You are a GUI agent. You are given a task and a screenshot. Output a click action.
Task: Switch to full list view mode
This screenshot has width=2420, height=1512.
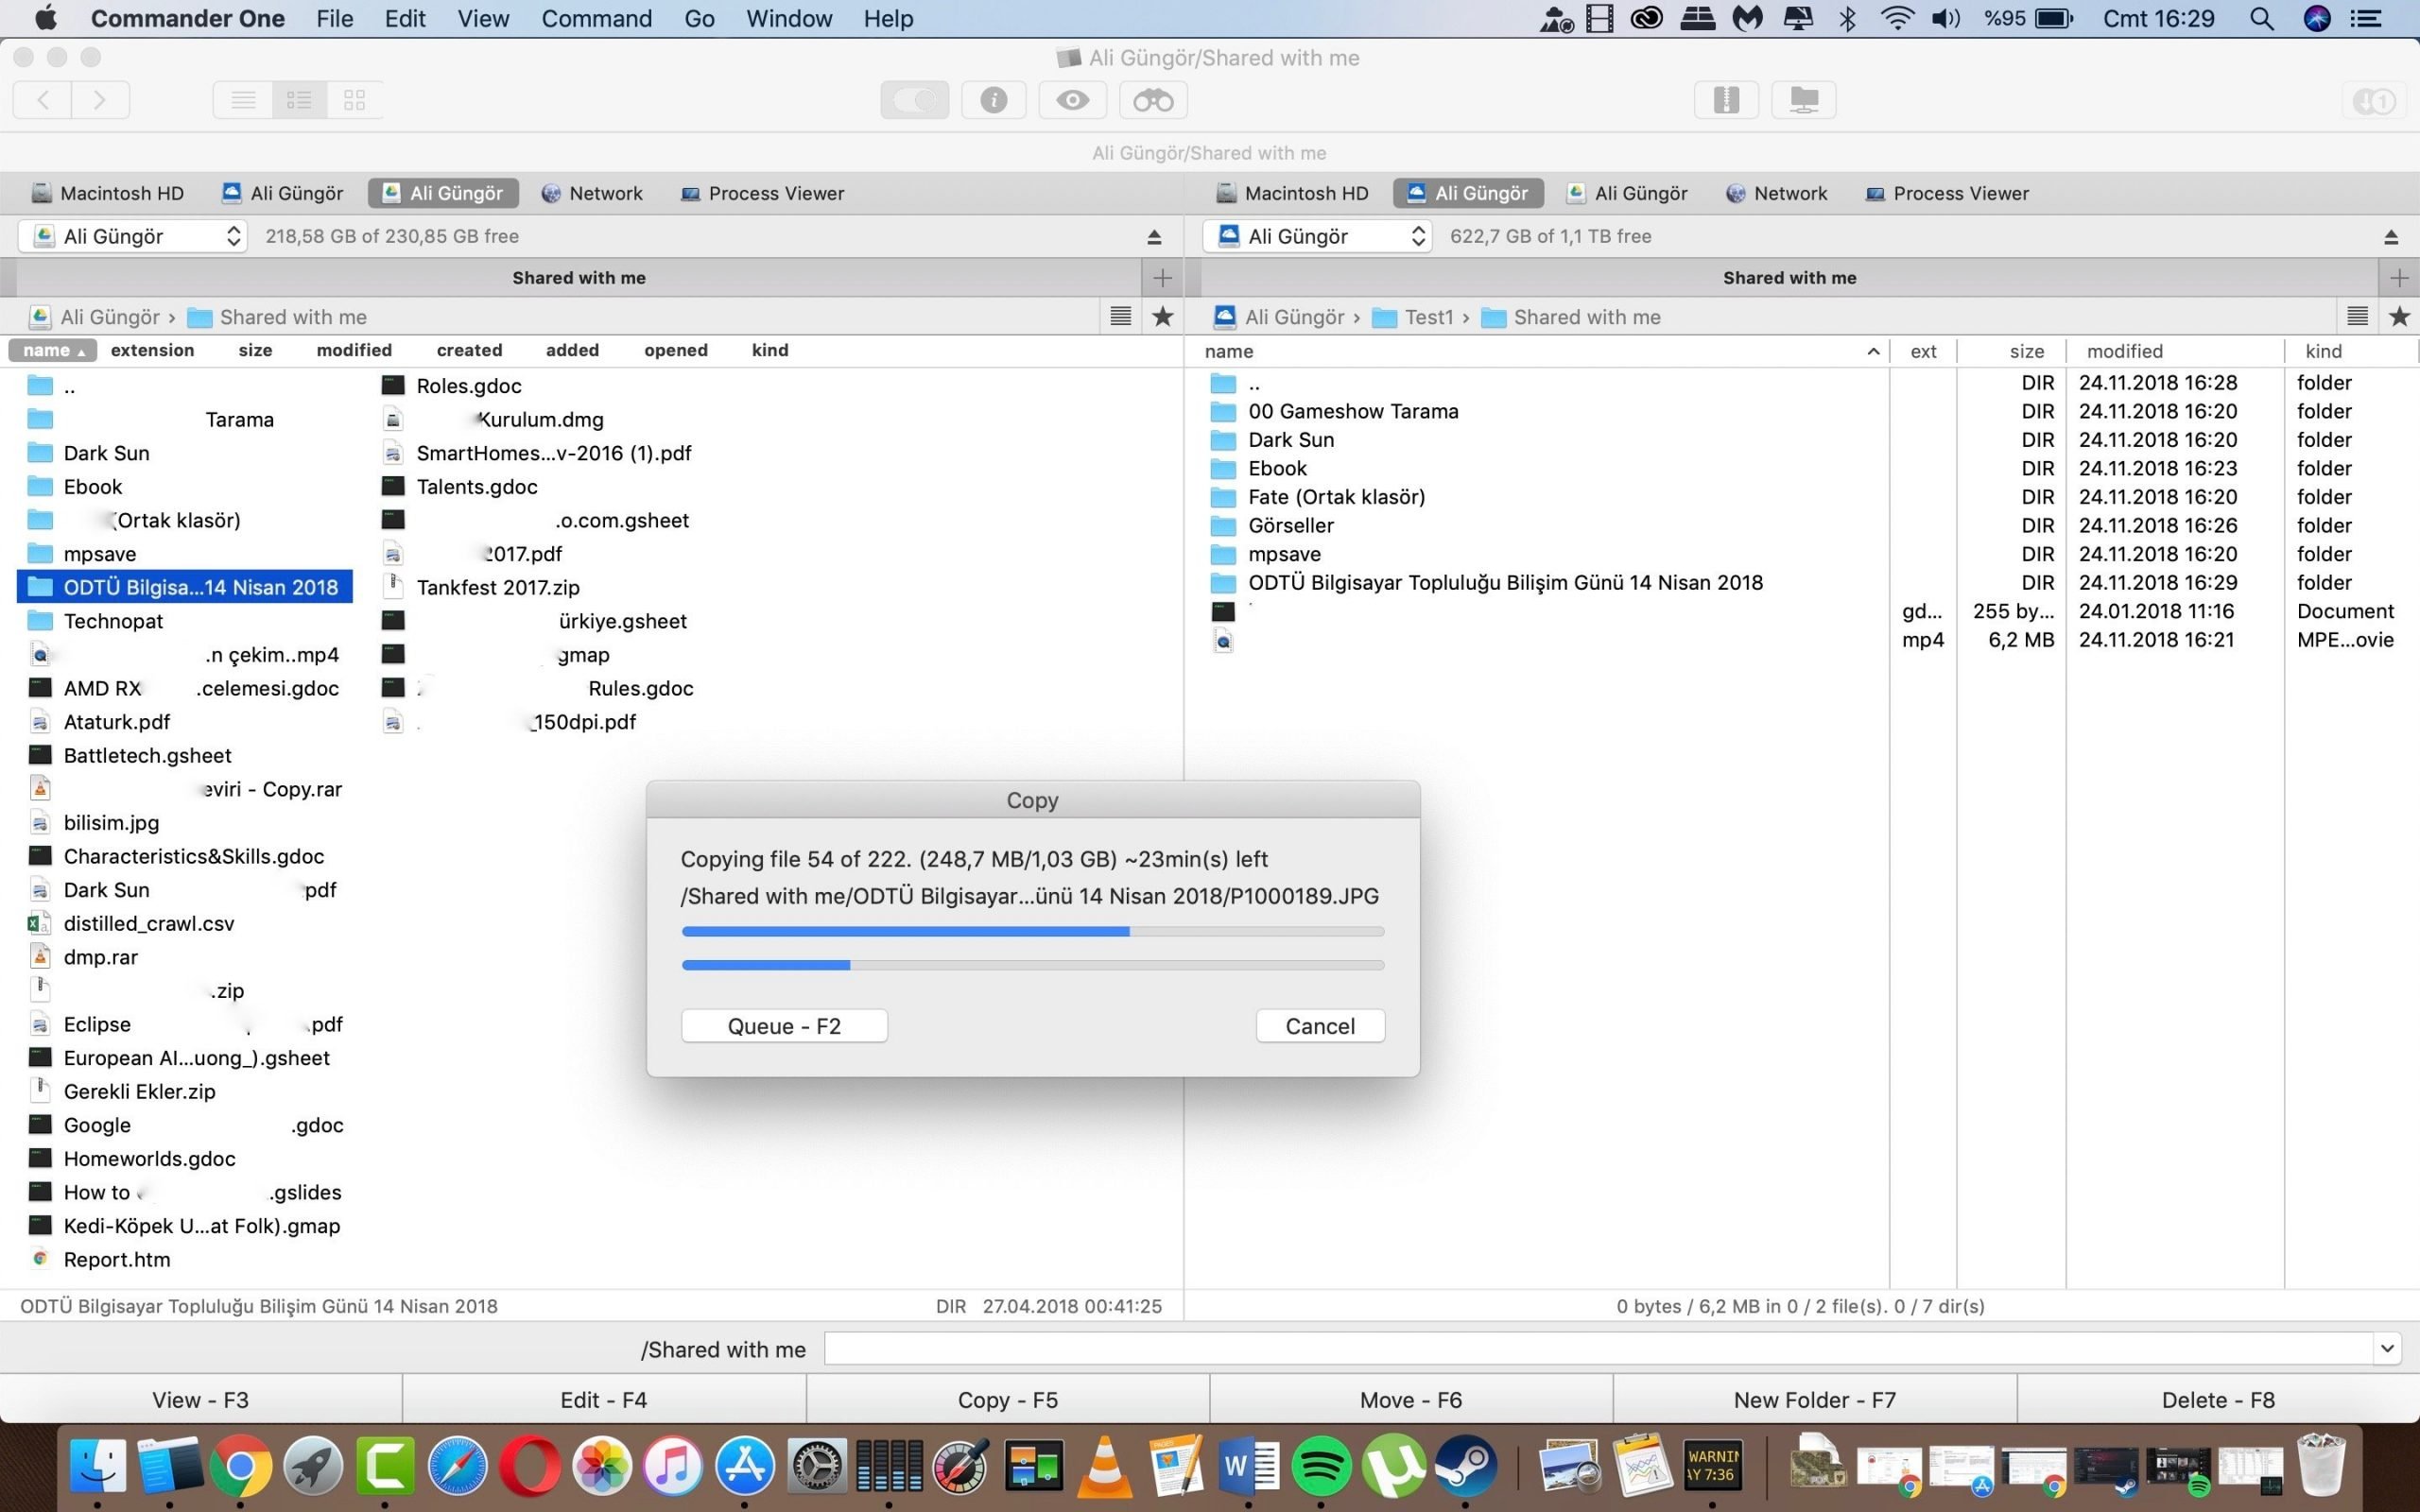pos(243,100)
